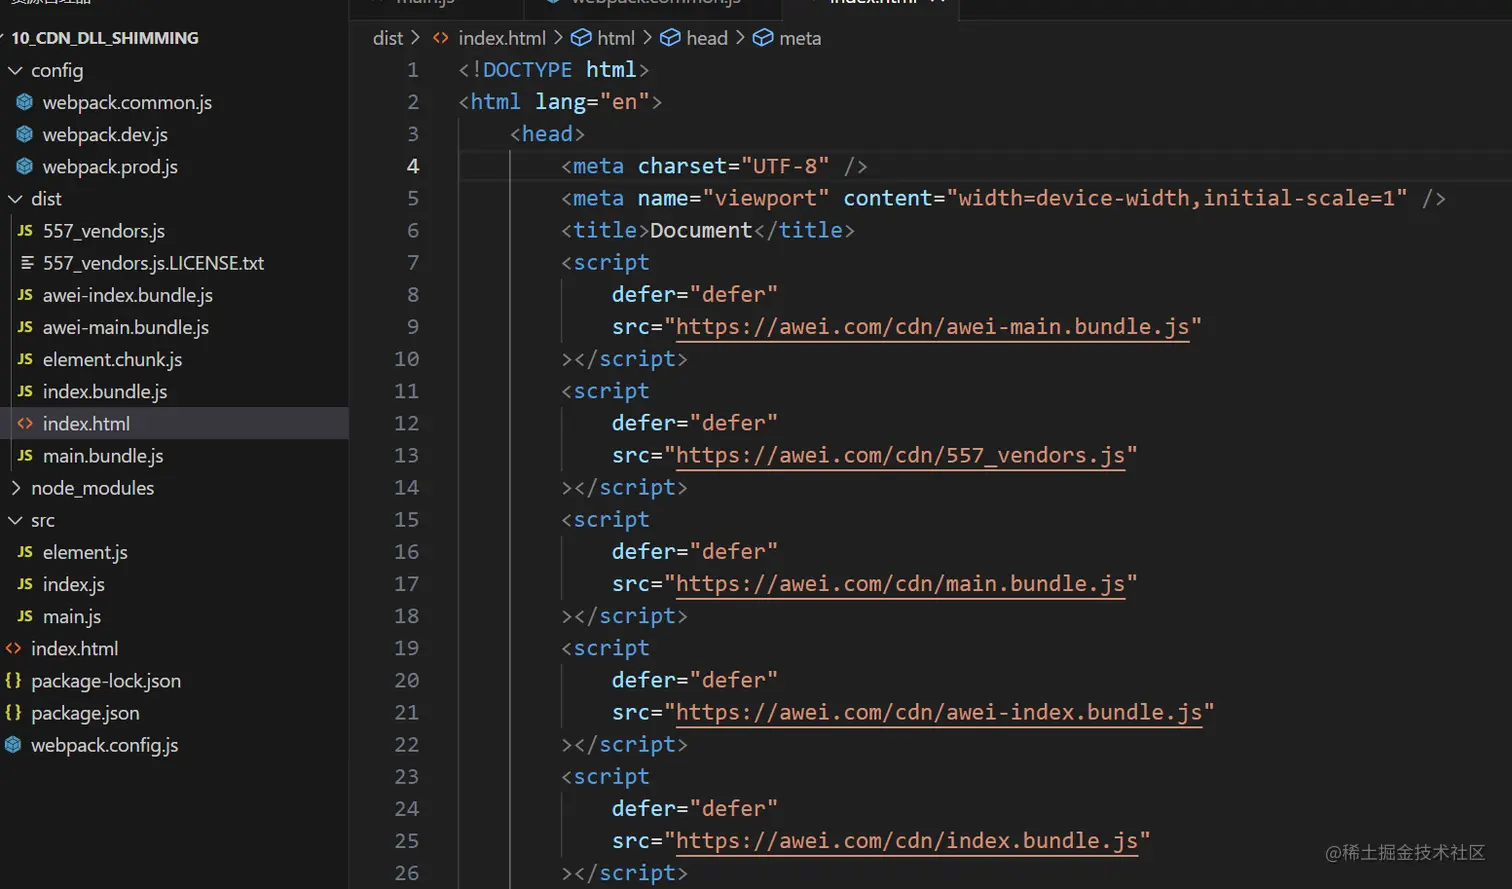This screenshot has height=889, width=1512.
Task: Click the JSON braces icon of package.json
Action: coord(13,713)
